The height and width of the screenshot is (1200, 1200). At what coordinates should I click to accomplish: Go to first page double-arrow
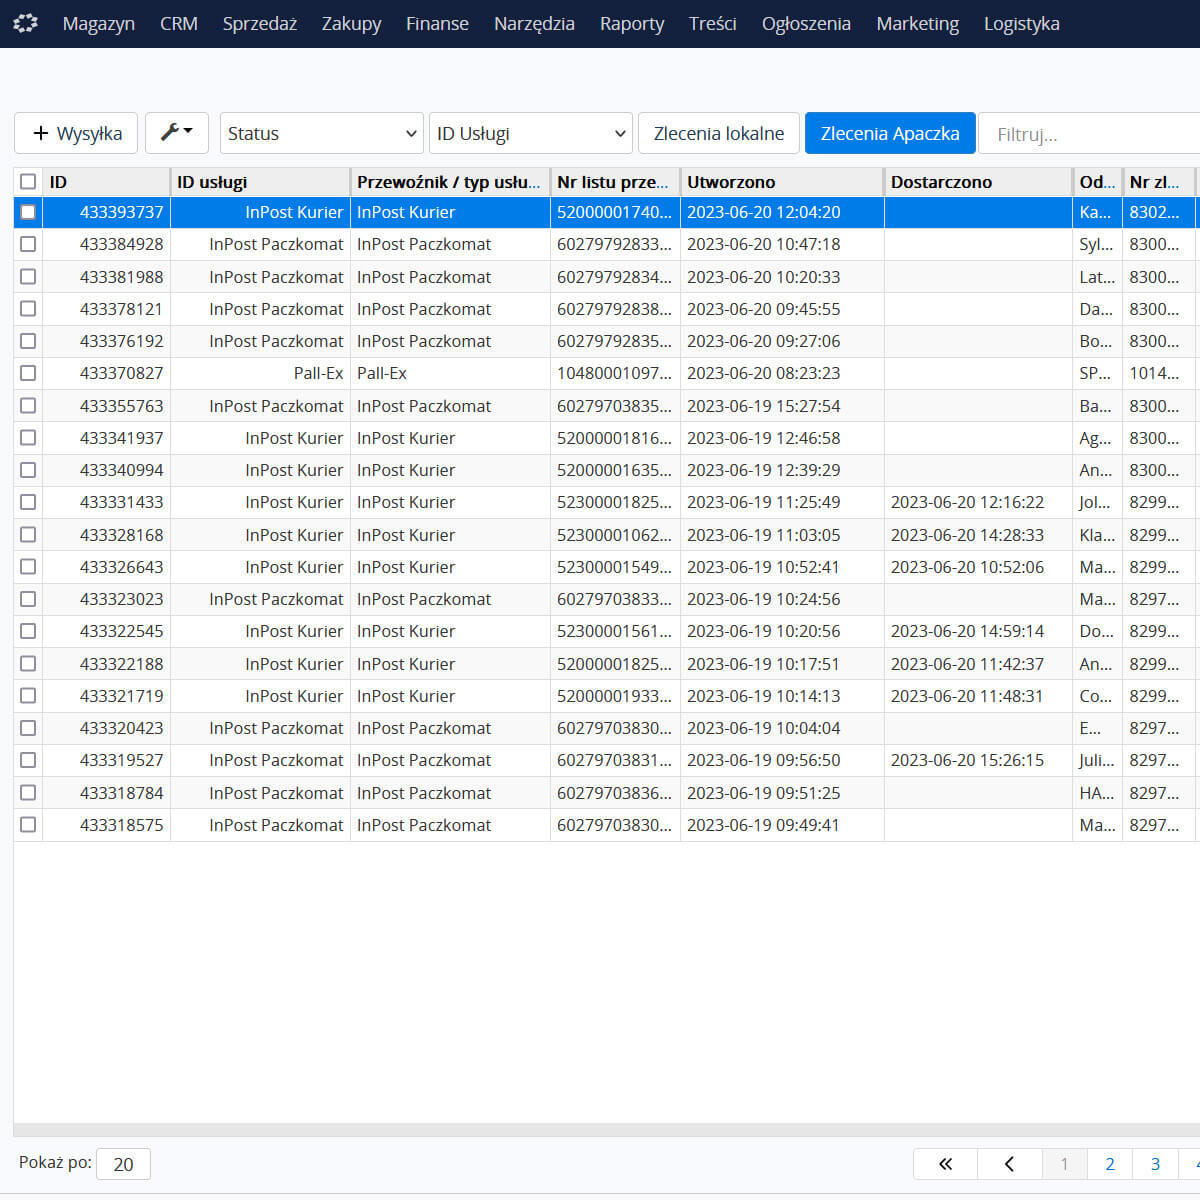tap(945, 1164)
